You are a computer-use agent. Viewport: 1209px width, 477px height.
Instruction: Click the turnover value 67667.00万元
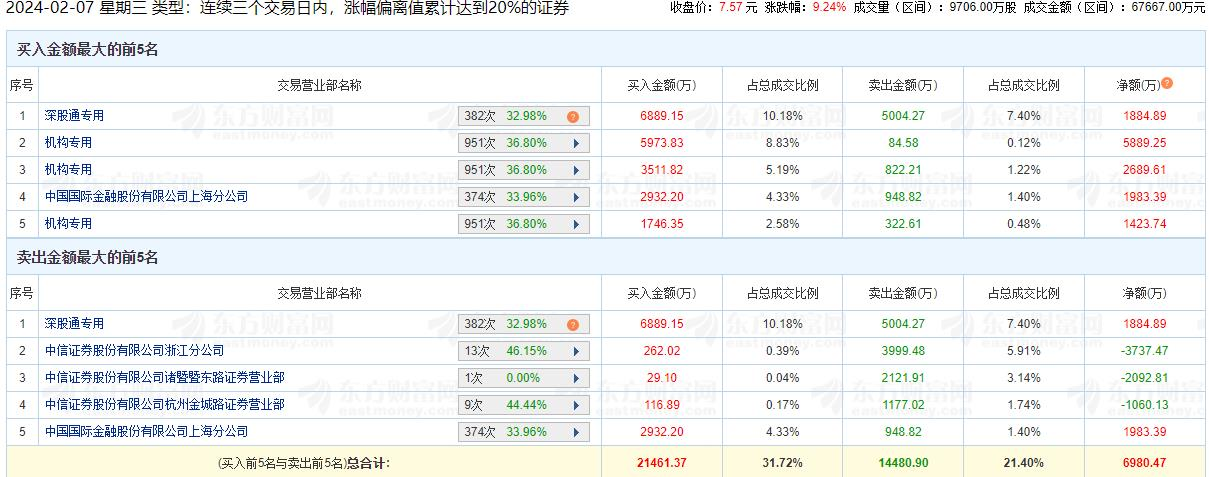[1170, 8]
